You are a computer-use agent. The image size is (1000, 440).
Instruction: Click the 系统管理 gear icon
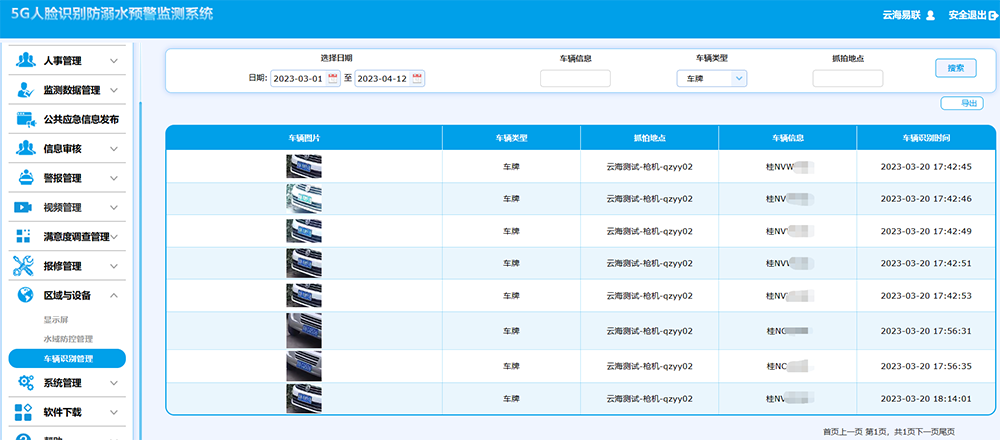point(25,382)
